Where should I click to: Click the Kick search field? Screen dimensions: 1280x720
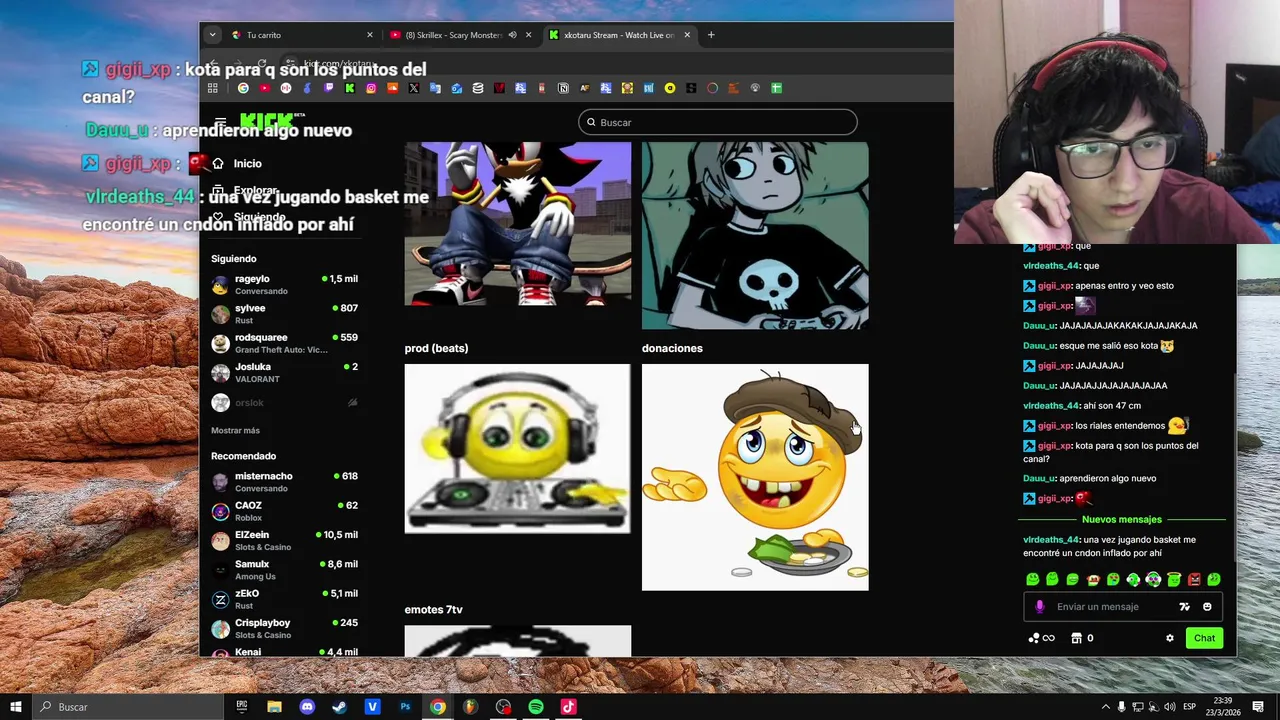point(718,122)
